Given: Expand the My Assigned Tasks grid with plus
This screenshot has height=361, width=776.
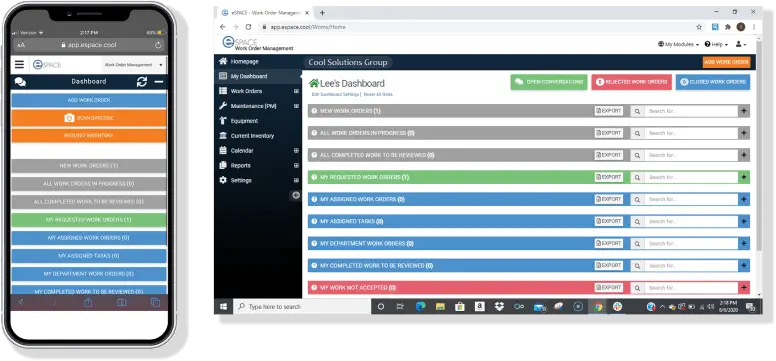Looking at the screenshot, I should [x=744, y=221].
